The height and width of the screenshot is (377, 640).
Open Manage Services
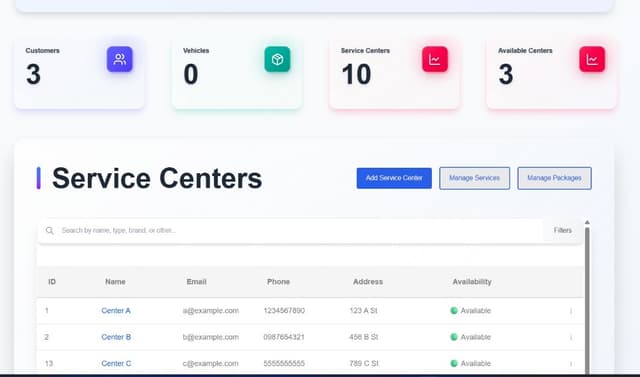[x=474, y=178]
